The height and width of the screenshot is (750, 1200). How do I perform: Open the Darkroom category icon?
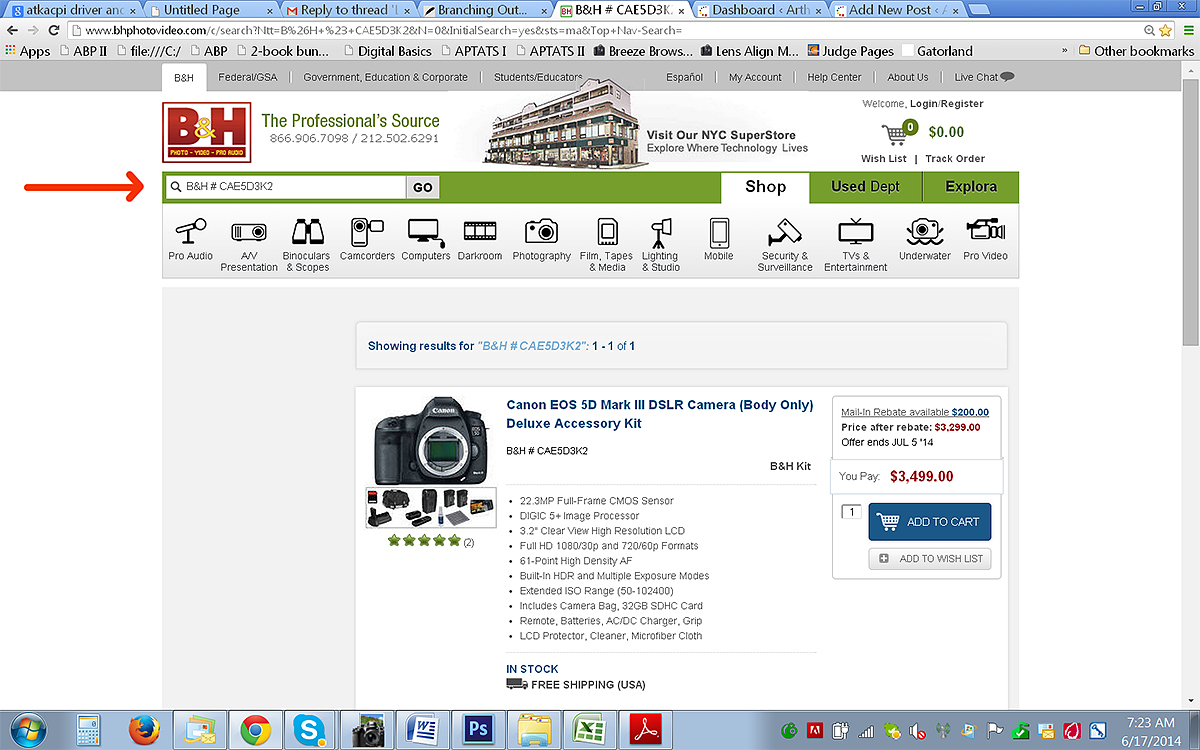(480, 232)
